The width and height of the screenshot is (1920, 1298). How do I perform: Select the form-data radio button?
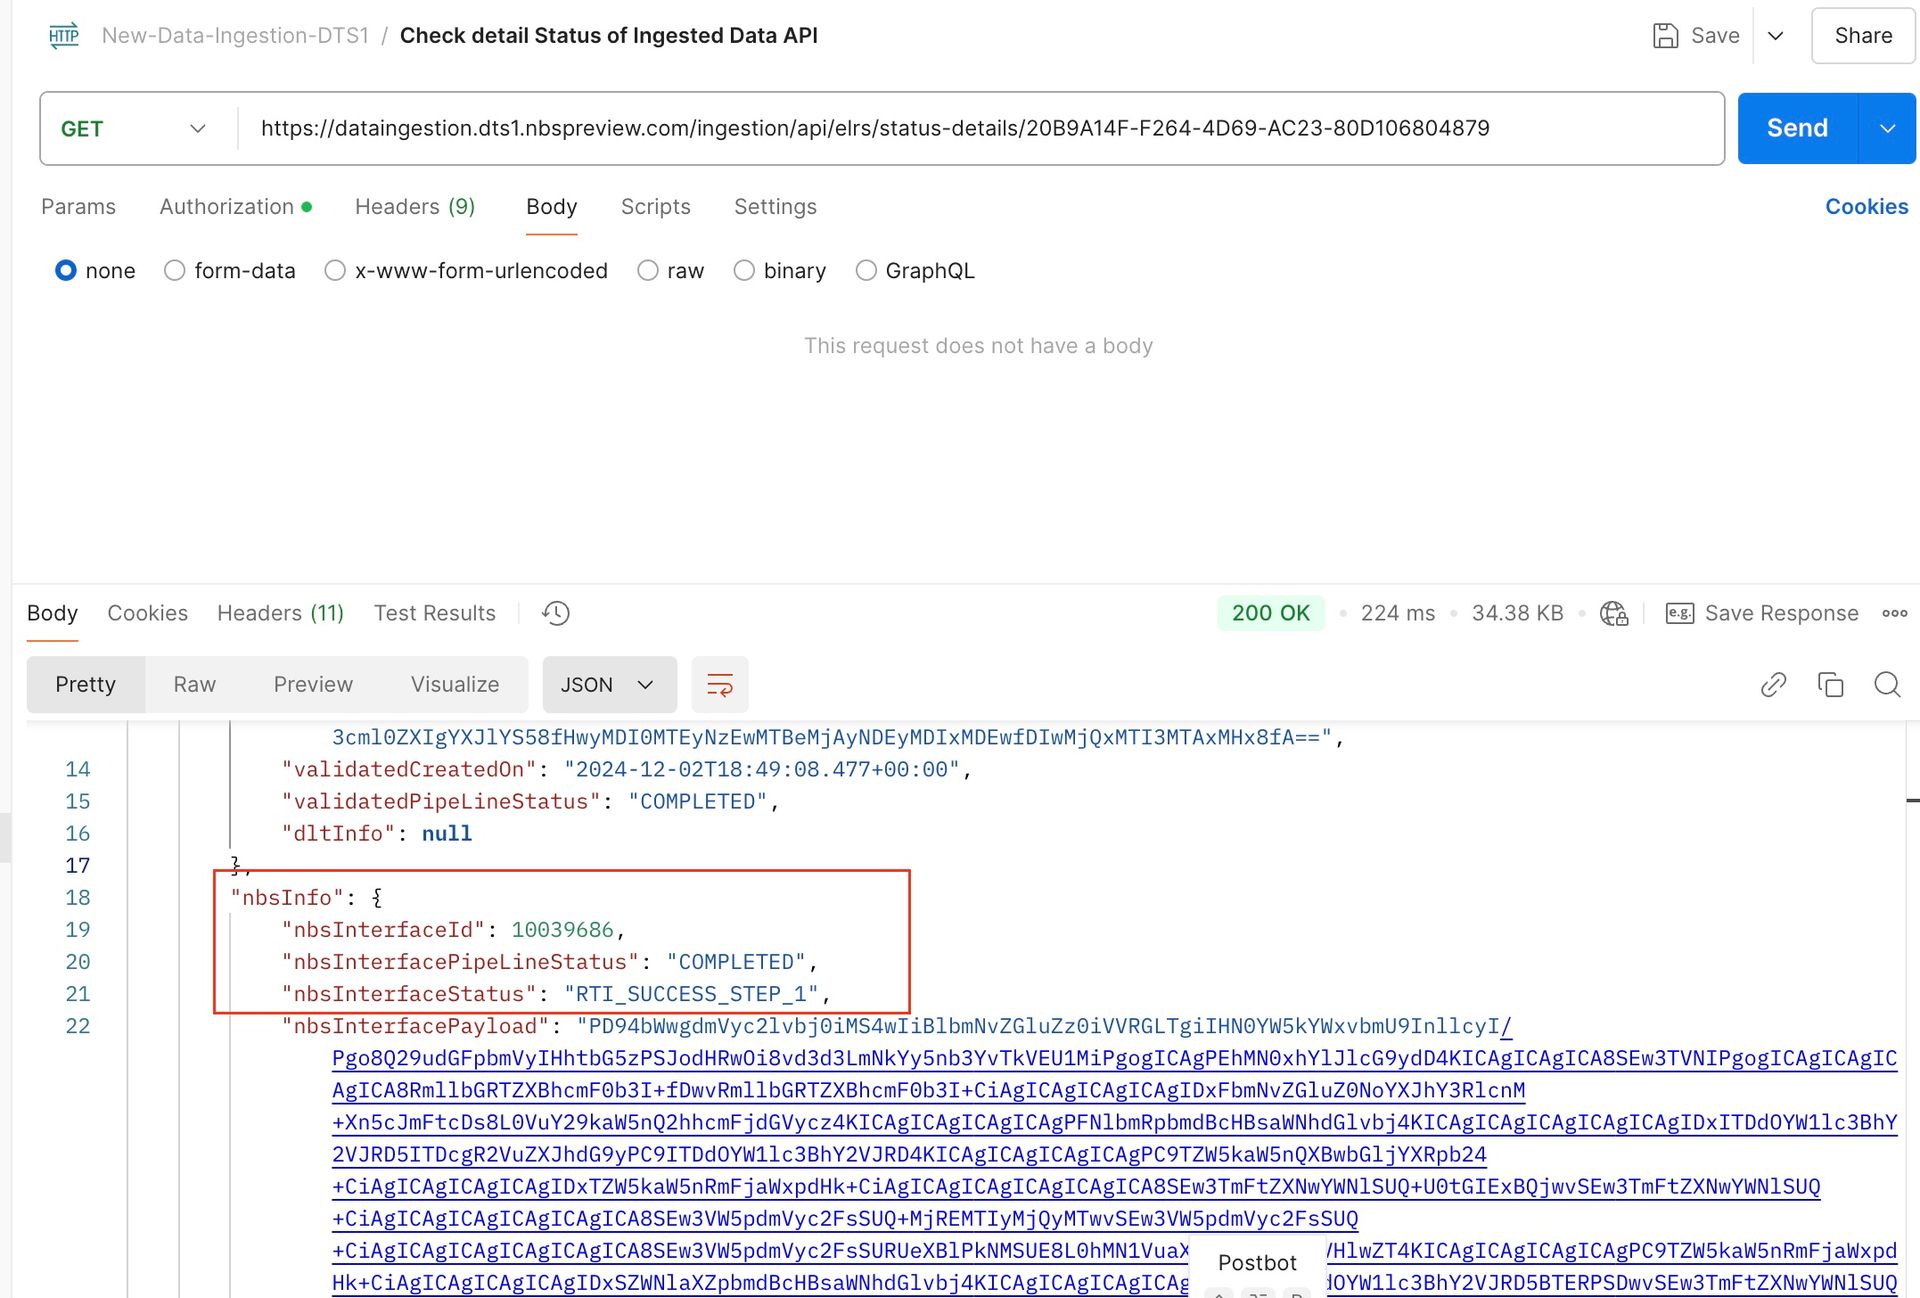[175, 271]
